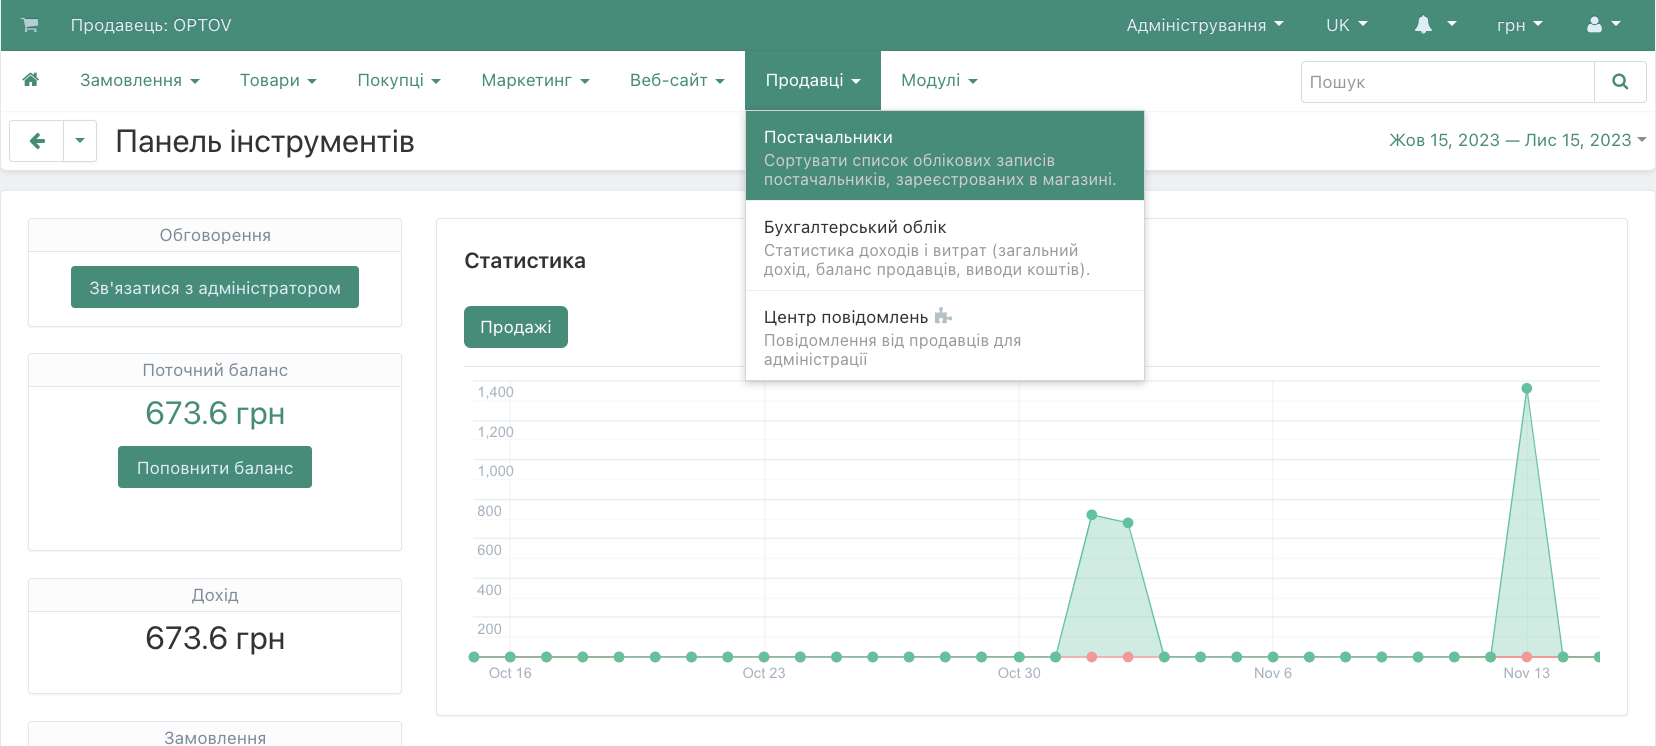1656x746 pixels.
Task: Open the Замовлення menu
Action: 139,80
